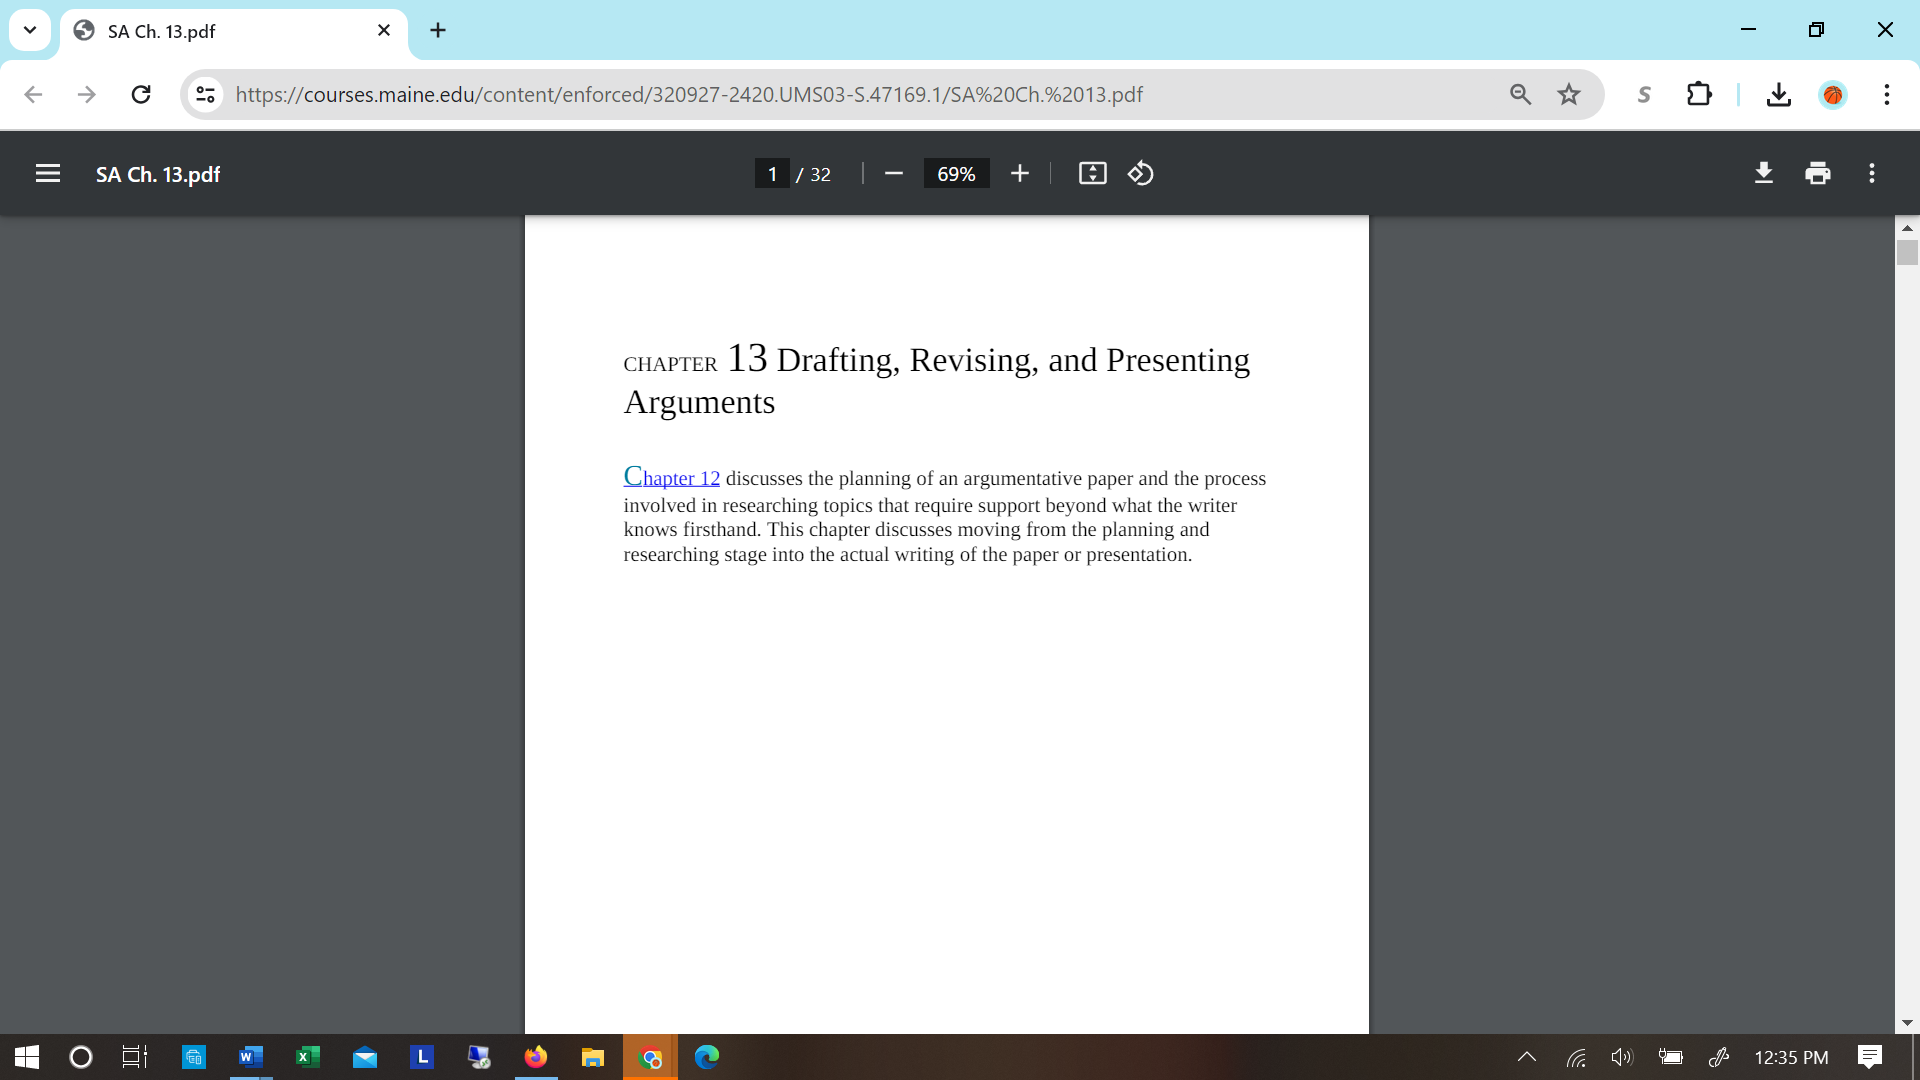Reload the current page
This screenshot has width=1920, height=1080.
click(141, 94)
